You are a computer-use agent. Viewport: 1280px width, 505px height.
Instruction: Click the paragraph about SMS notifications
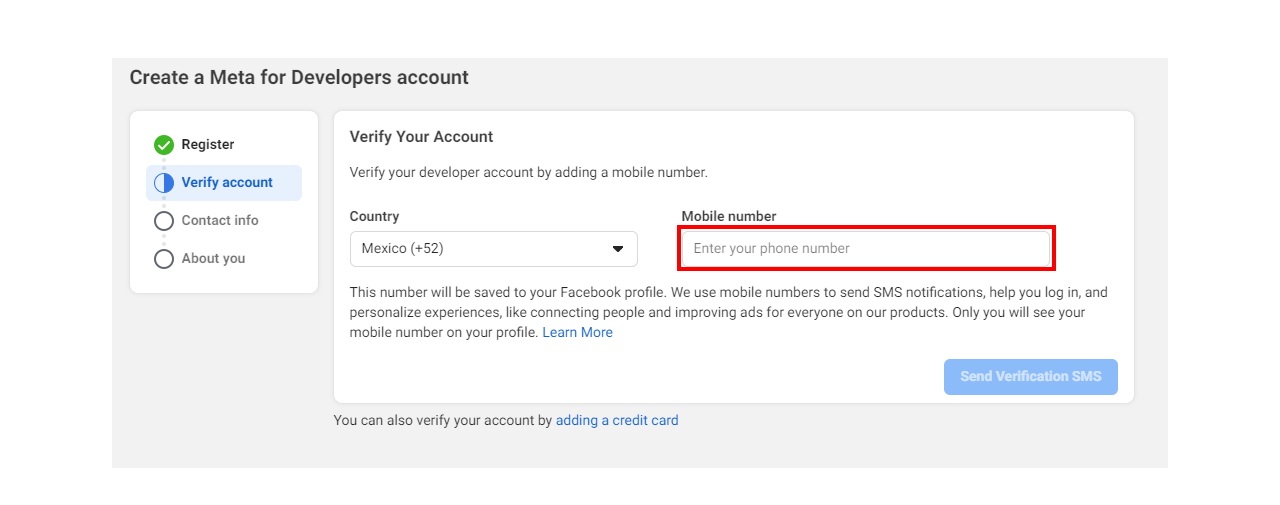(729, 313)
